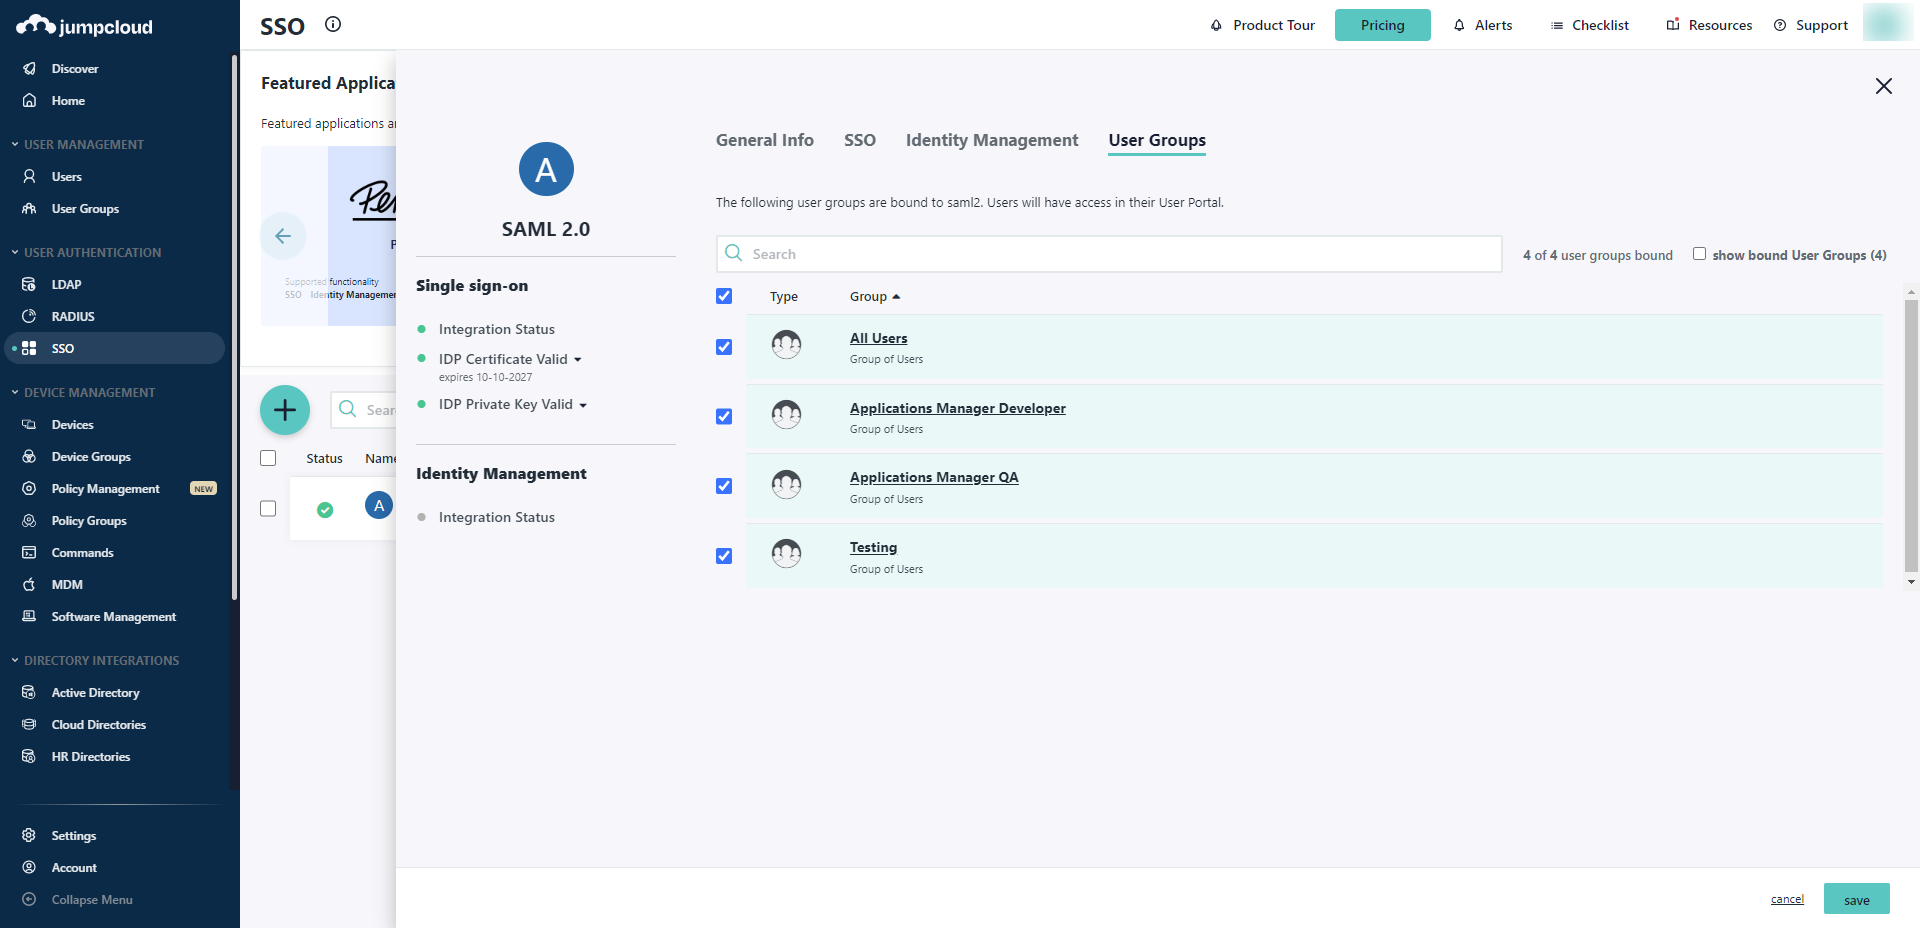Go to Settings in the sidebar
1920x928 pixels.
point(74,836)
